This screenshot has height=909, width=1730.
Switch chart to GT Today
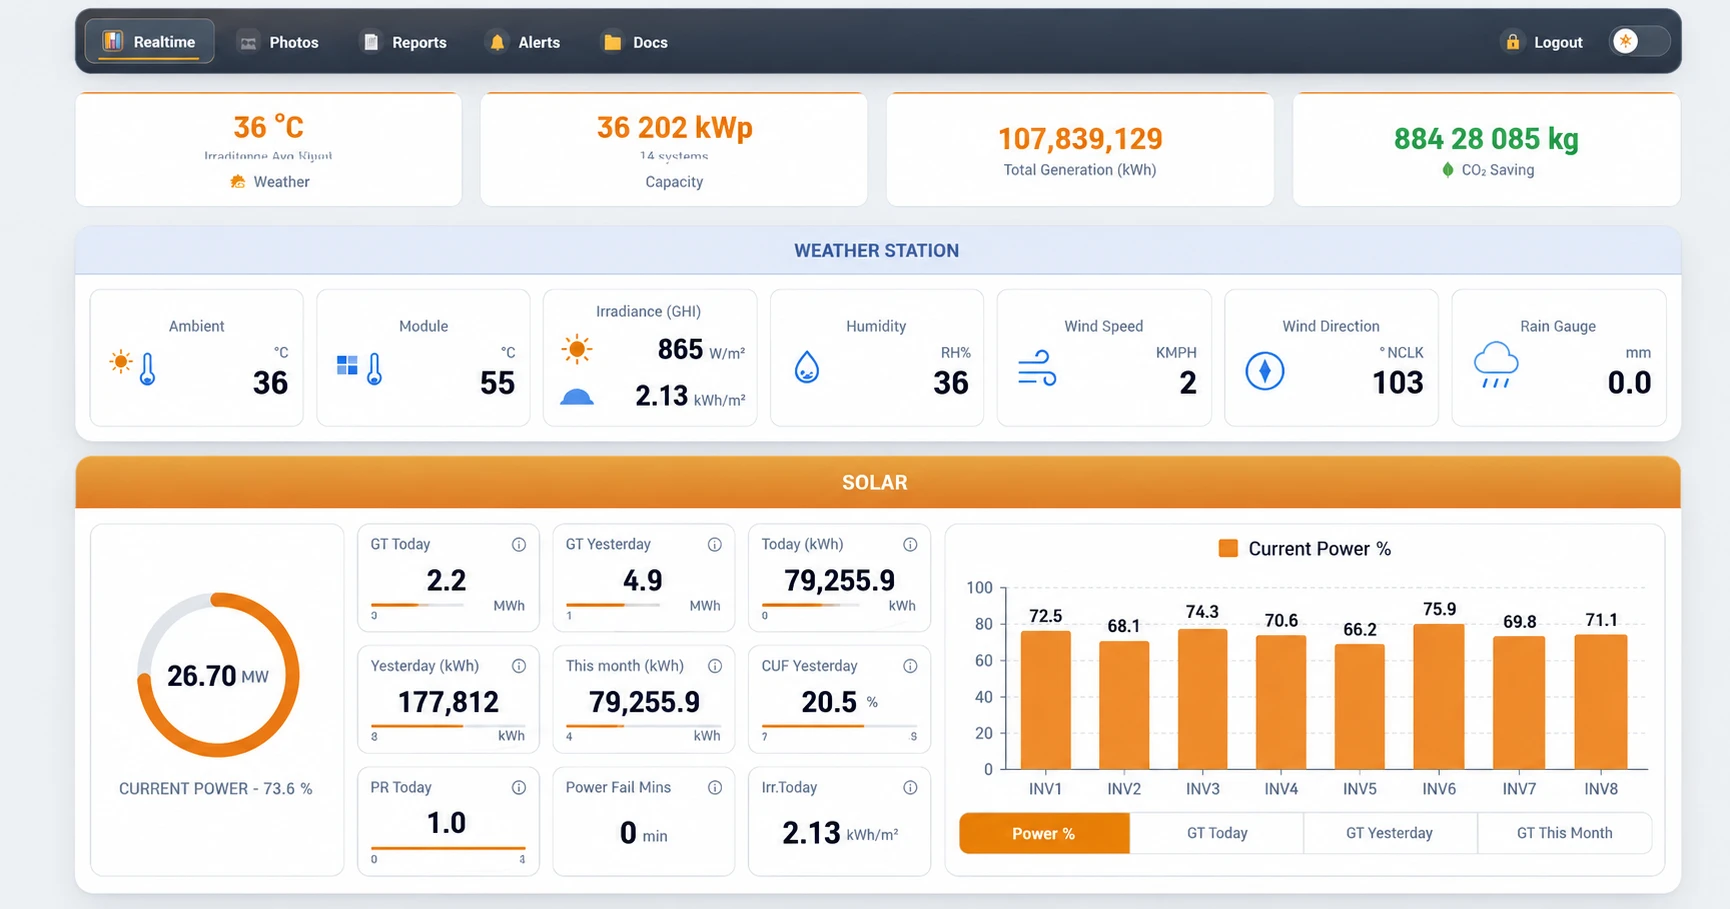tap(1217, 833)
